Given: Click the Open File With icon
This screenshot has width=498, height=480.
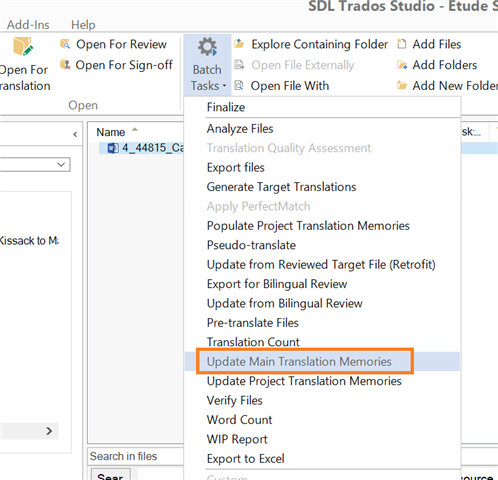Looking at the screenshot, I should pyautogui.click(x=239, y=86).
